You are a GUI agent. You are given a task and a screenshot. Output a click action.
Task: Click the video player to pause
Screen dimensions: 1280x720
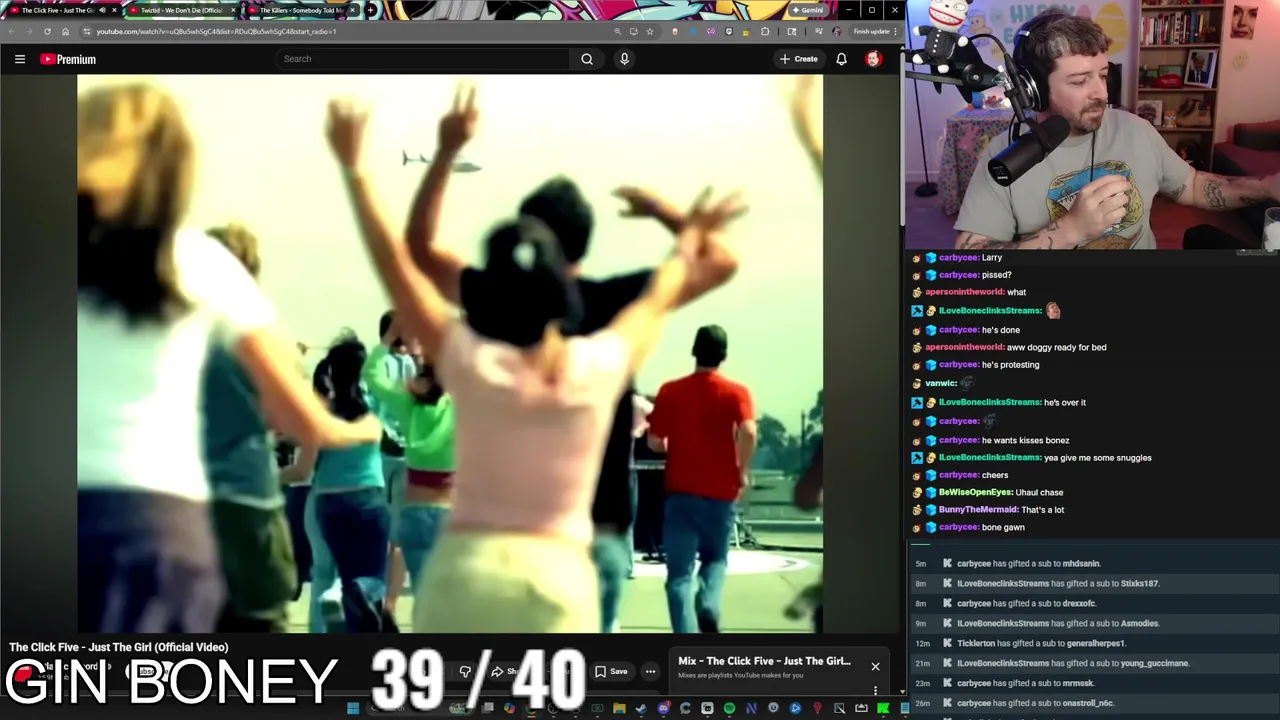tap(450, 353)
